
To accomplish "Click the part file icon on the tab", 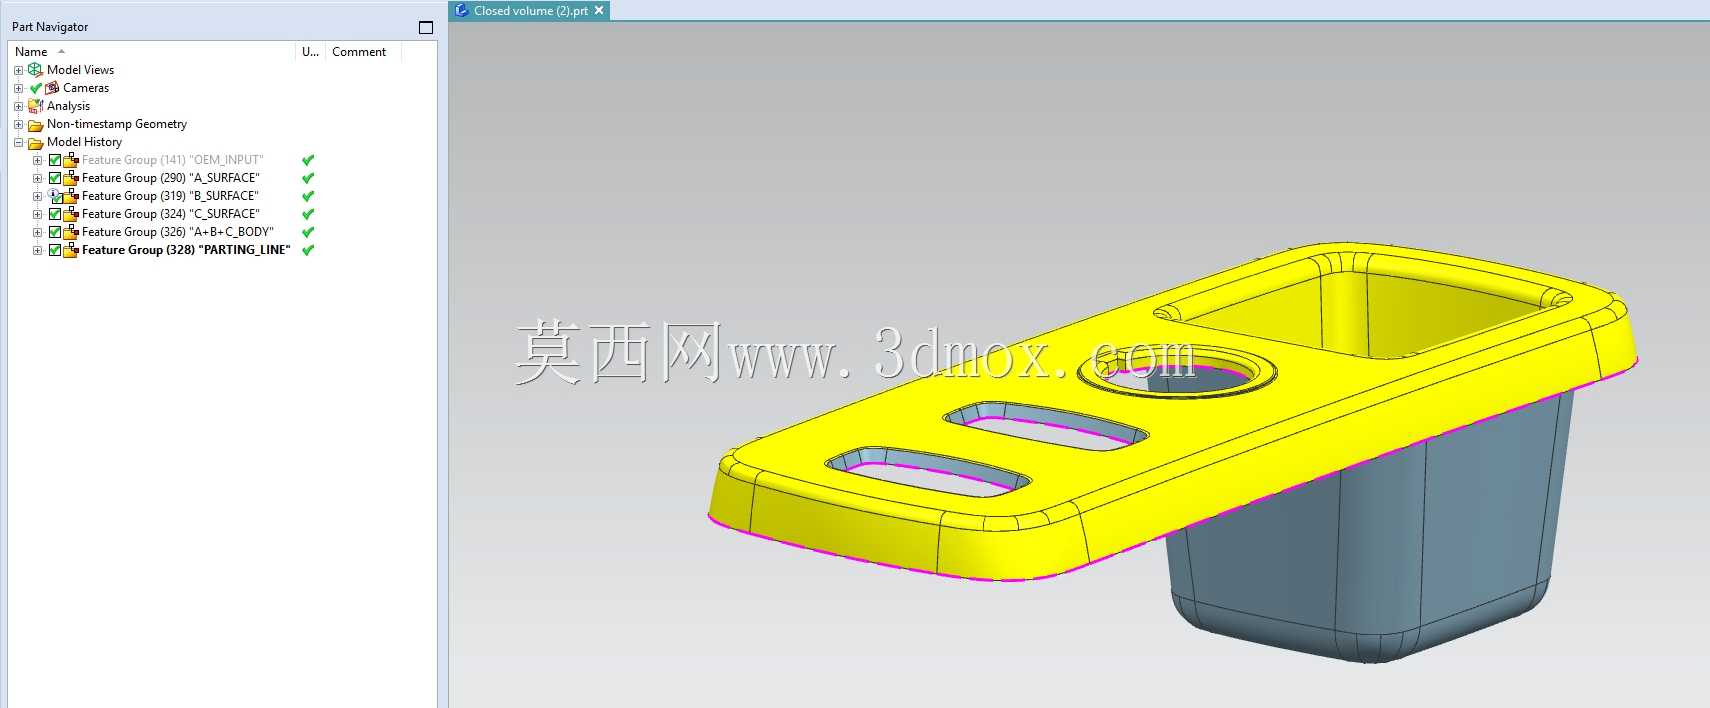I will (462, 10).
